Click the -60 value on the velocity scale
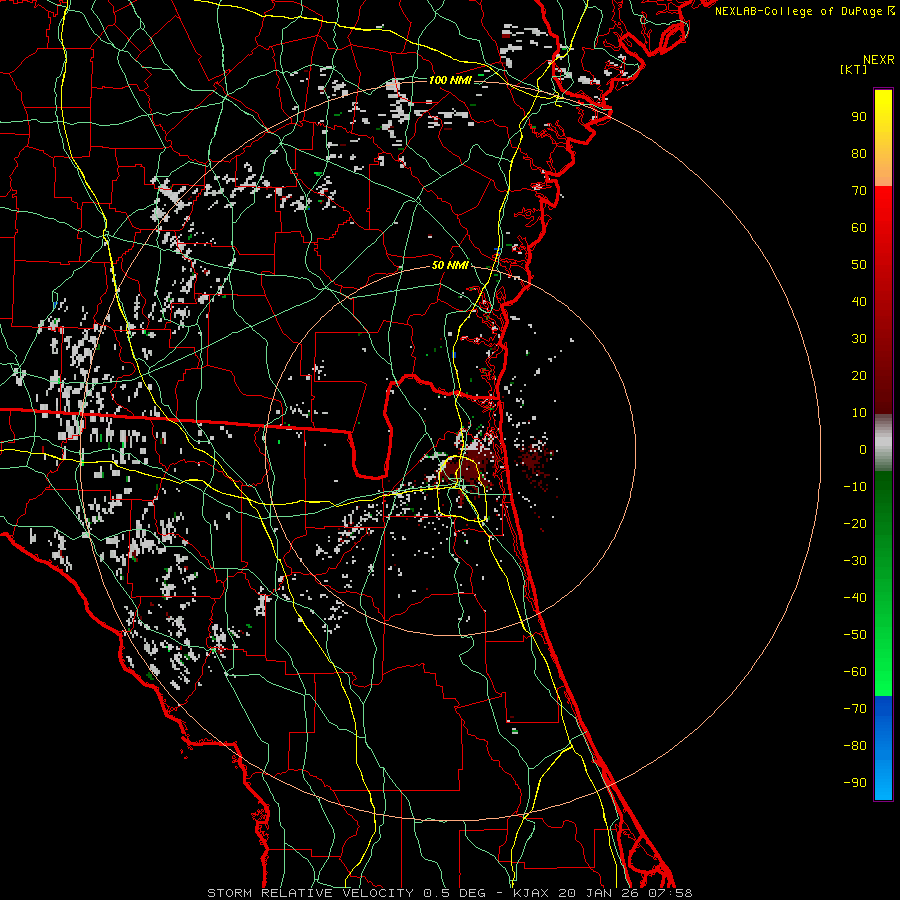The image size is (900, 900). (855, 672)
